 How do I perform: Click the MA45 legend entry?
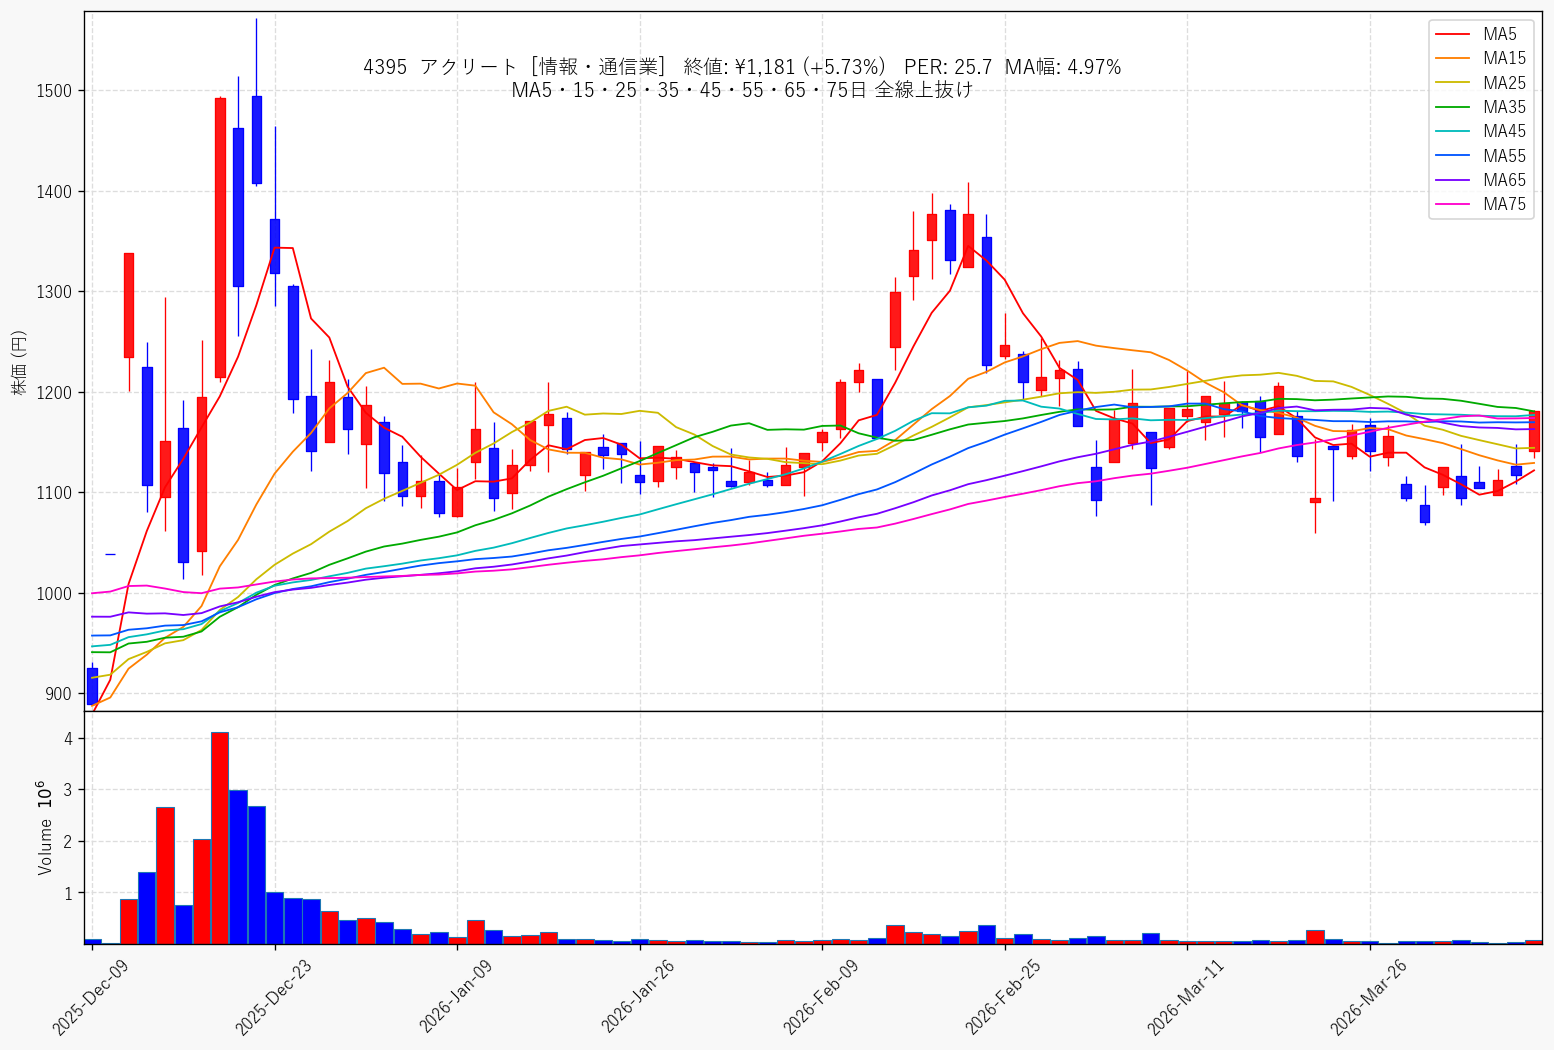[x=1480, y=131]
